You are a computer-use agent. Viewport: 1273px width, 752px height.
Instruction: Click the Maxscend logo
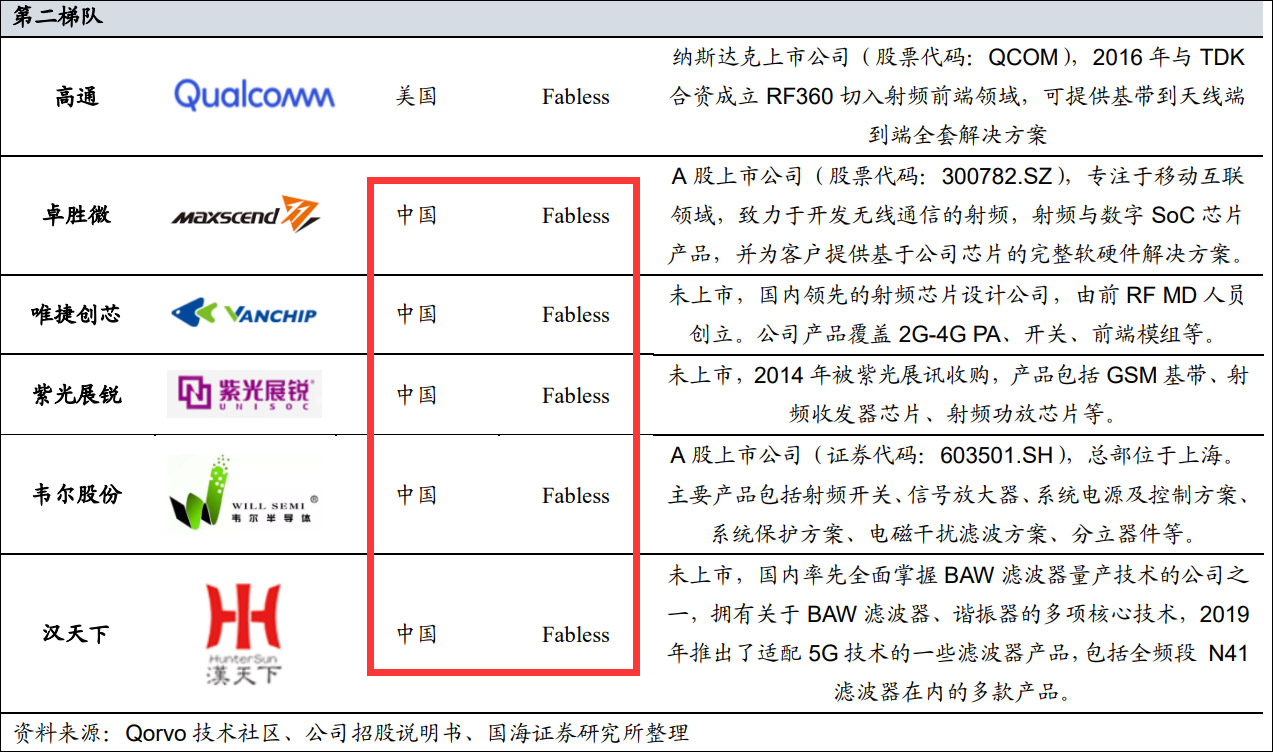245,213
